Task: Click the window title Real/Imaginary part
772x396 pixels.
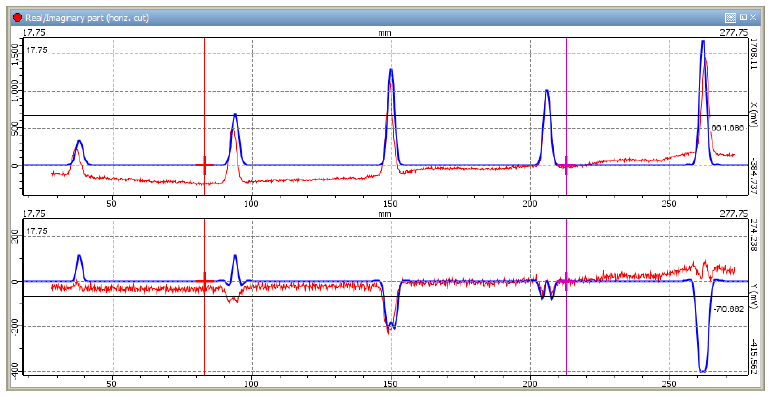Action: [x=87, y=18]
